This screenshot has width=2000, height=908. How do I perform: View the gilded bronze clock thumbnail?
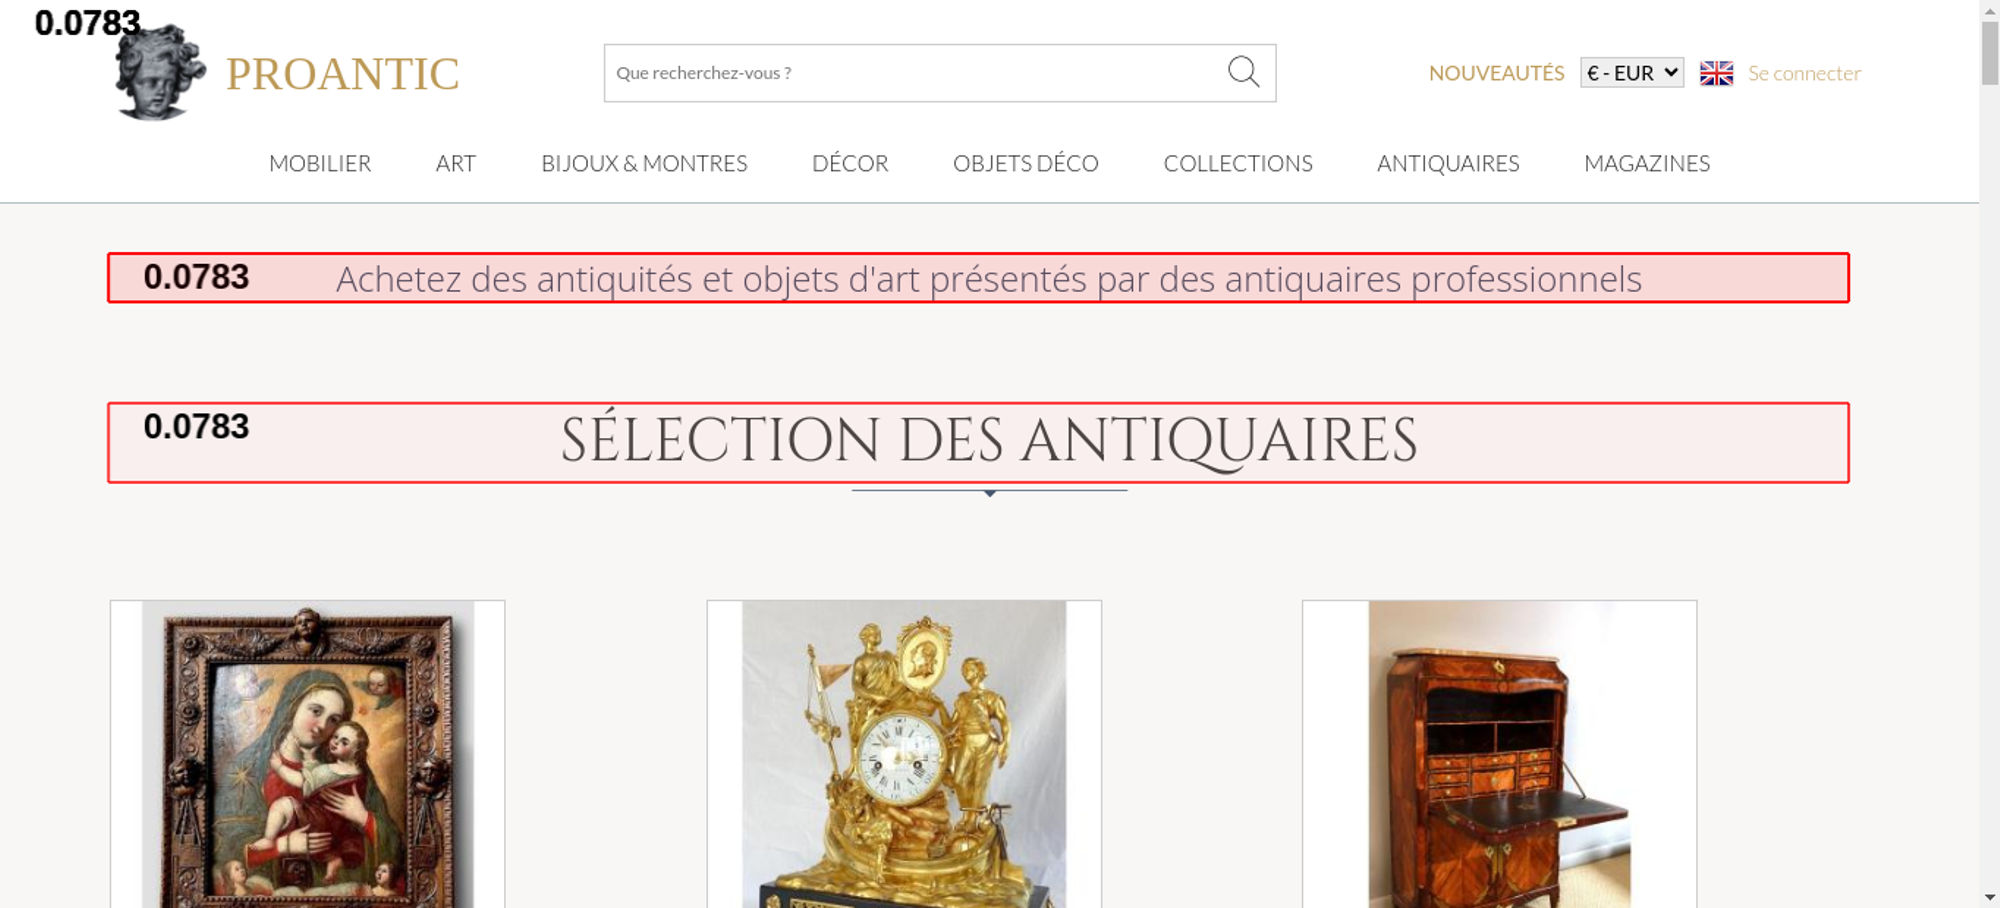click(904, 754)
